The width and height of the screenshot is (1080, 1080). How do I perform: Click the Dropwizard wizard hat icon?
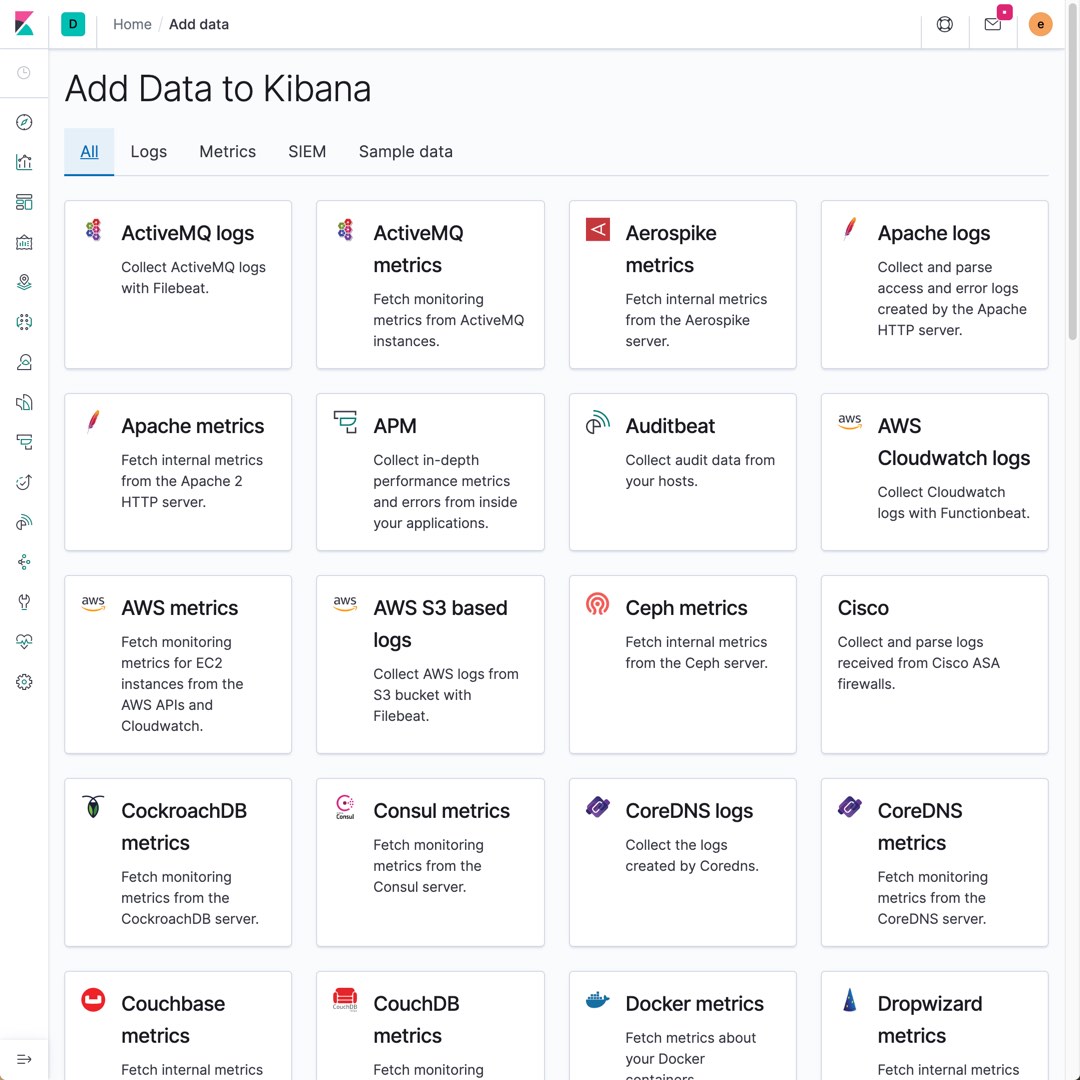850,1000
